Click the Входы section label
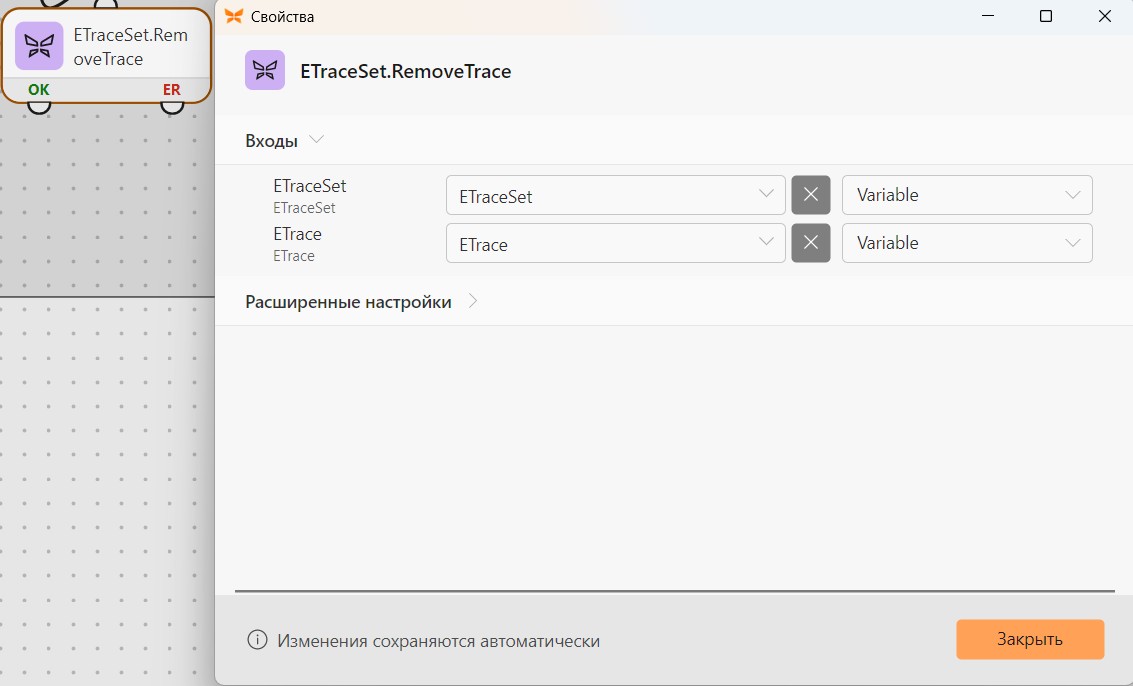The image size is (1133, 686). pos(271,141)
